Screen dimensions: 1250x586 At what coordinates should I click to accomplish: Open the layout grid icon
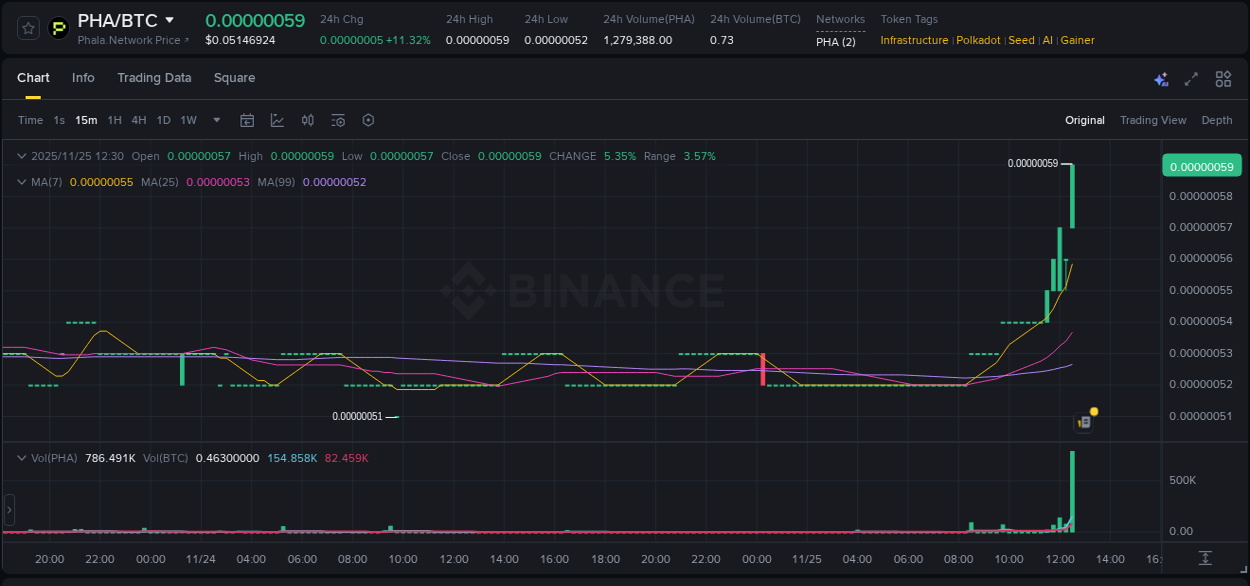(x=1222, y=78)
